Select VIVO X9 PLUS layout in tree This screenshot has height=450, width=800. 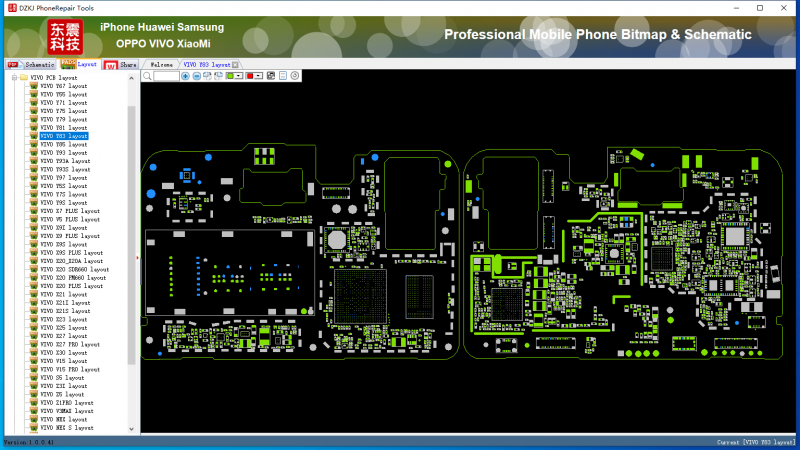pyautogui.click(x=69, y=236)
